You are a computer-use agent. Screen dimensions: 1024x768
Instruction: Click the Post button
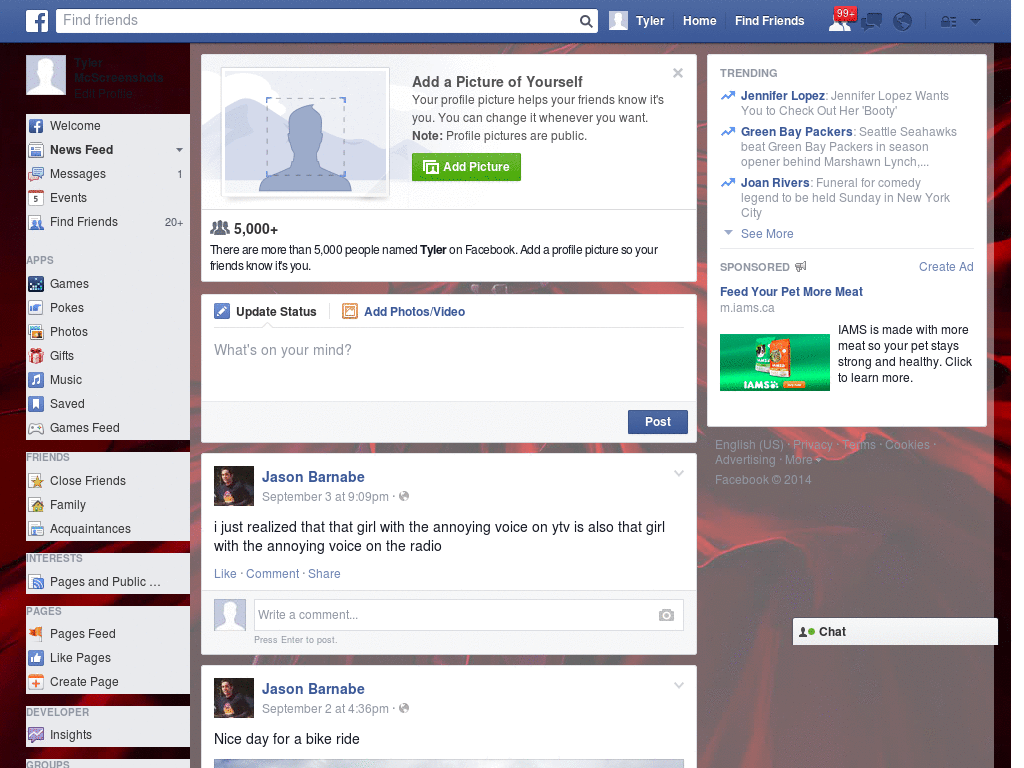coord(658,422)
